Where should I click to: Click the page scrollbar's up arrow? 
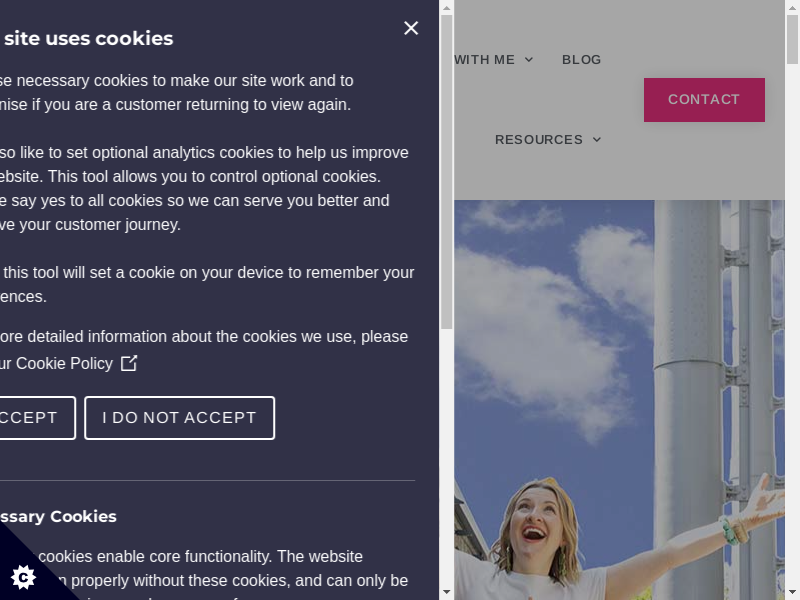coord(792,7)
